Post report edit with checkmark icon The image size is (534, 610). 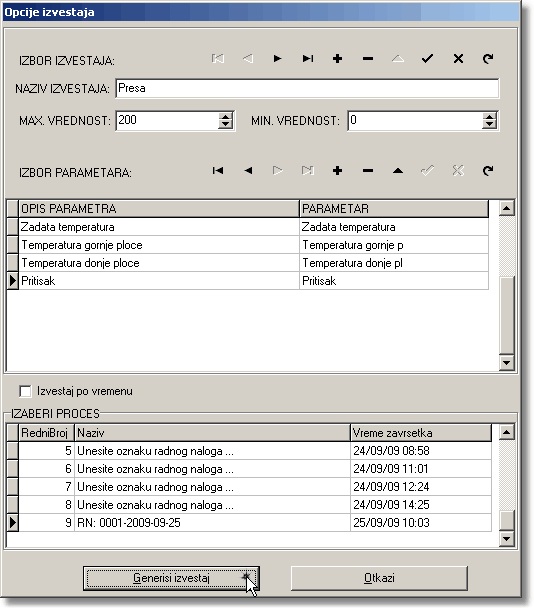click(427, 59)
